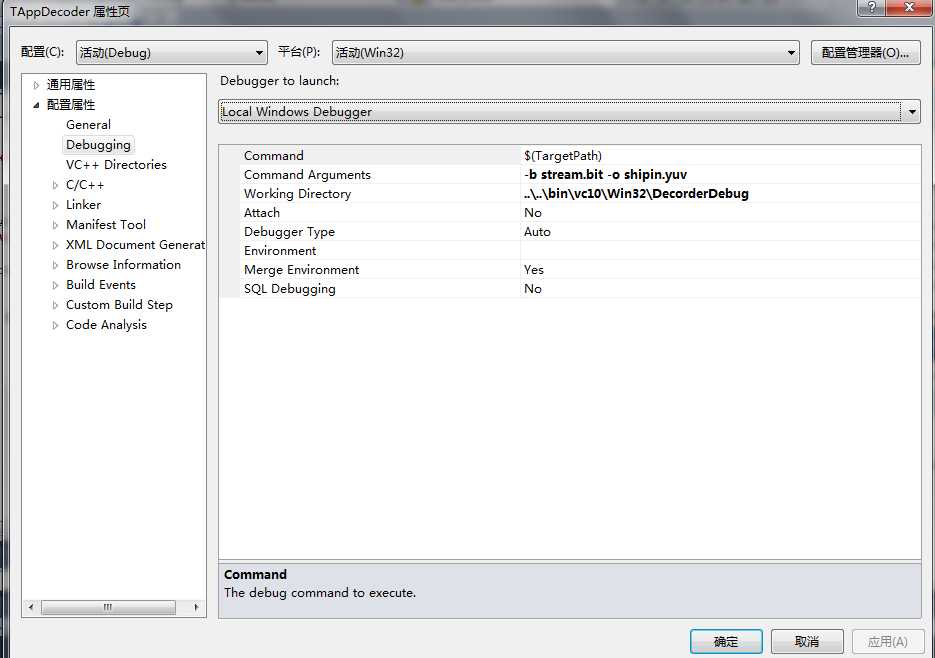The width and height of the screenshot is (935, 658).
Task: Click the tree scrollbar right arrow
Action: pos(196,607)
